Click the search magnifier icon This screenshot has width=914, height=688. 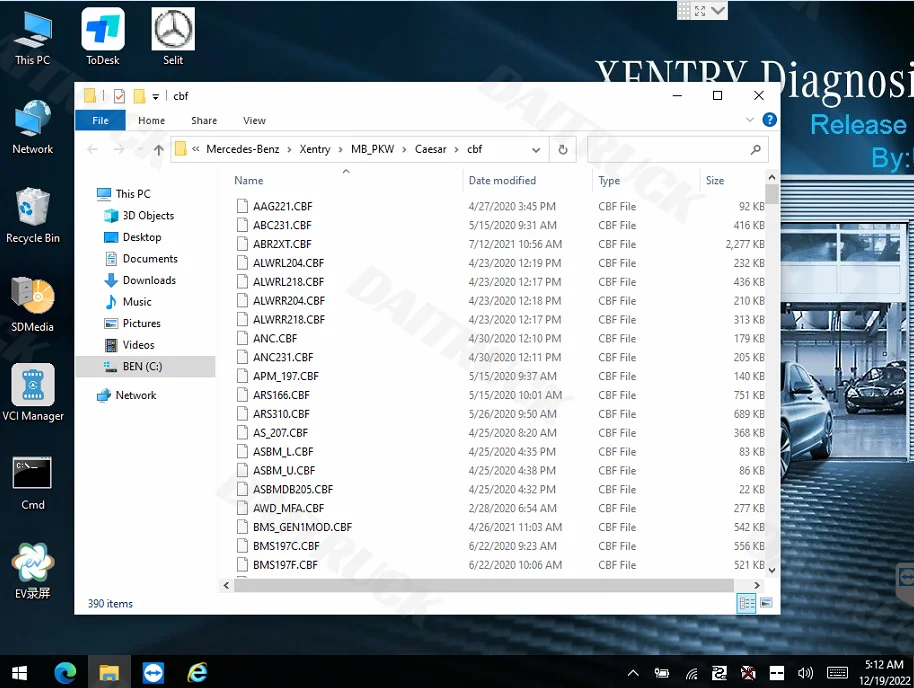tap(755, 149)
